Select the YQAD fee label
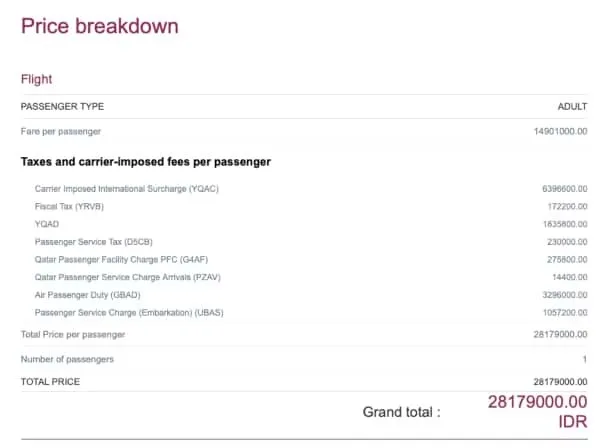This screenshot has width=600, height=448. coord(47,224)
